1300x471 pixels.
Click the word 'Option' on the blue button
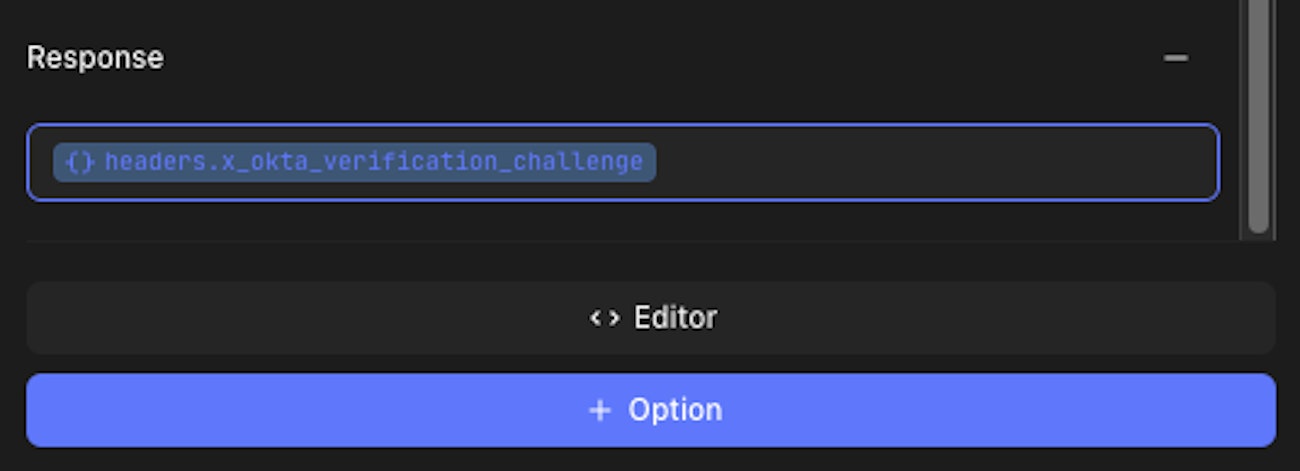[x=675, y=410]
